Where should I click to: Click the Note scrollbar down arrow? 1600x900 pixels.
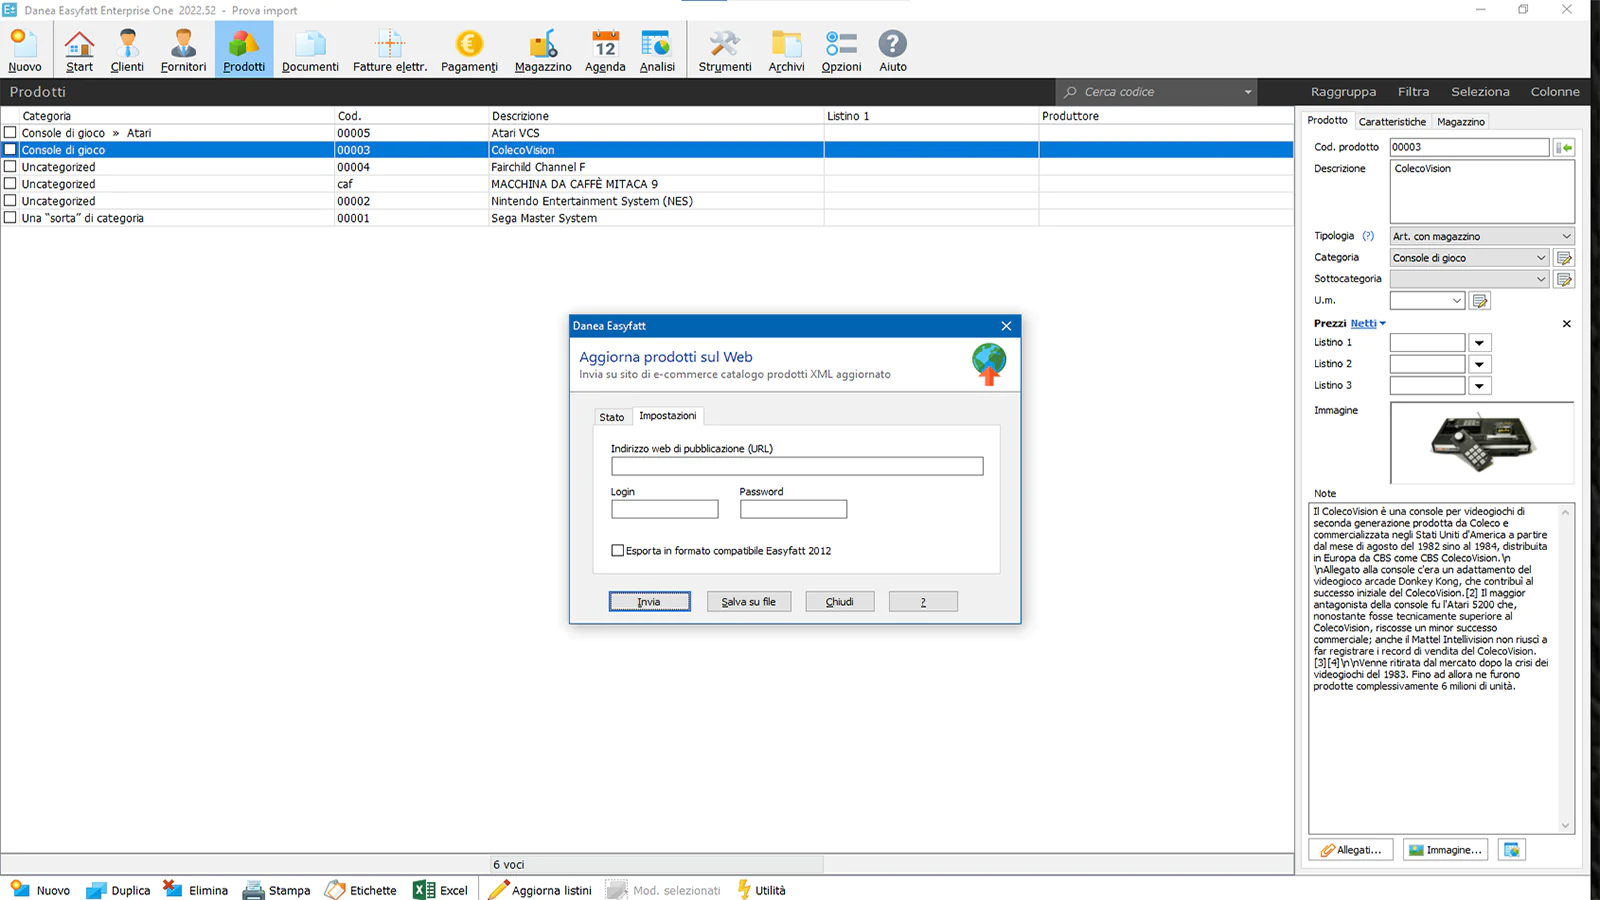click(1565, 826)
